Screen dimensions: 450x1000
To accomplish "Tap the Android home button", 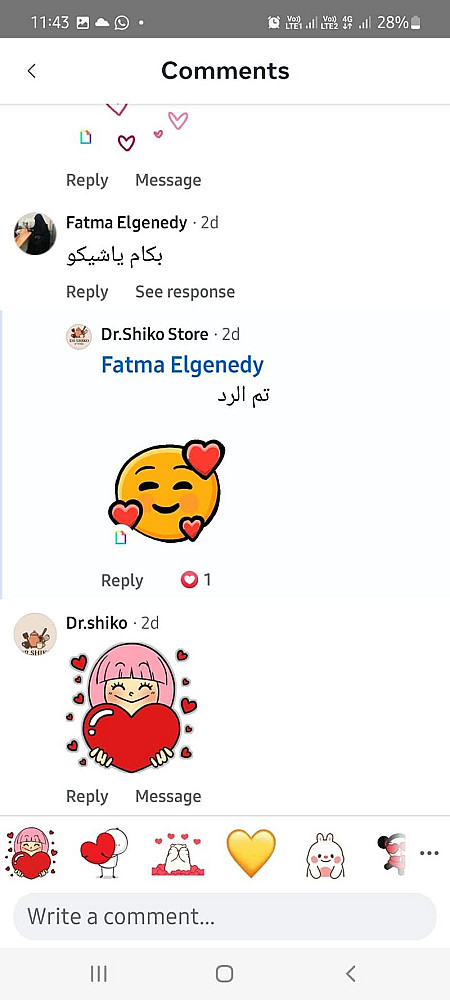I will coord(224,973).
